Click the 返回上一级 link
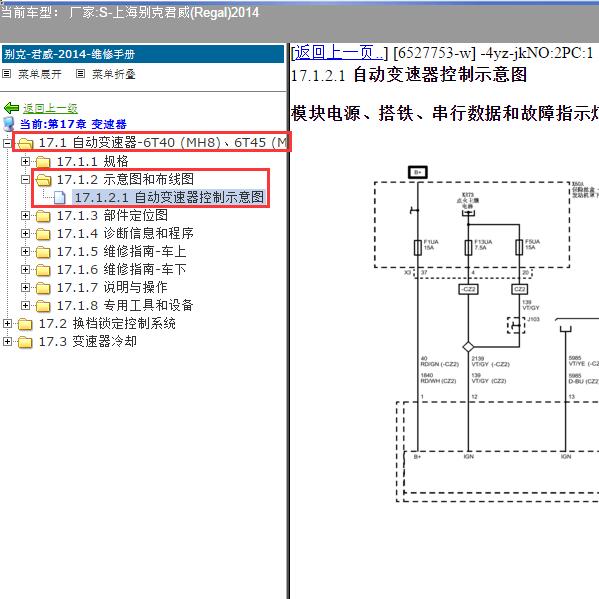Viewport: 599px width, 599px height. pyautogui.click(x=50, y=108)
